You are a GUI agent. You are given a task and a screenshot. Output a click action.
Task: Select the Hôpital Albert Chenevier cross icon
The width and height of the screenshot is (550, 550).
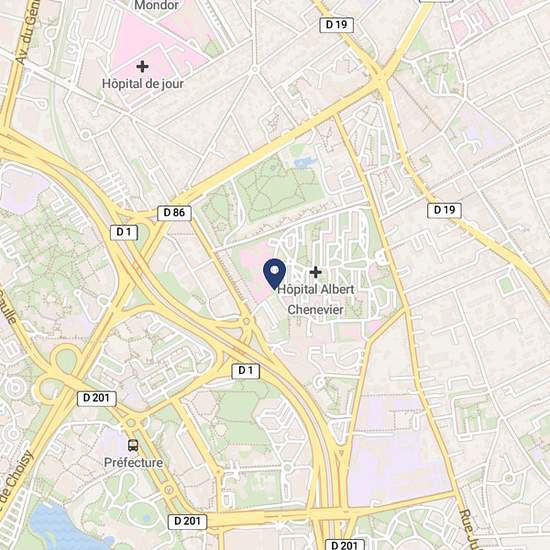(x=316, y=272)
